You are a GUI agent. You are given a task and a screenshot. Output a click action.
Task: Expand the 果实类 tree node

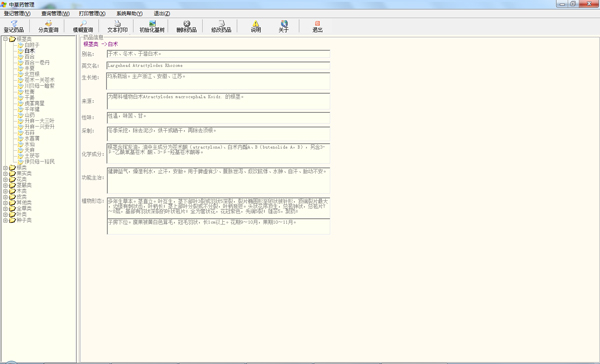(5, 173)
